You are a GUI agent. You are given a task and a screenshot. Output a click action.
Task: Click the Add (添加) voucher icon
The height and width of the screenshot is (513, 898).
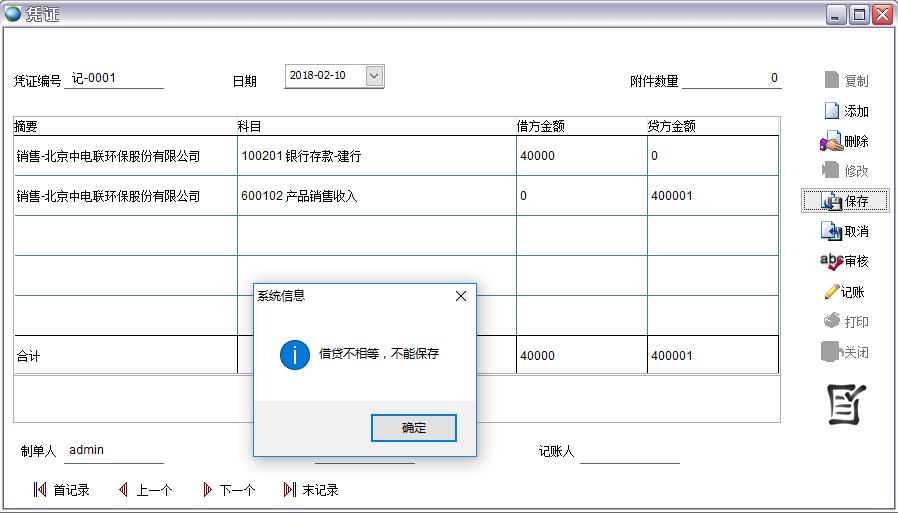point(844,111)
